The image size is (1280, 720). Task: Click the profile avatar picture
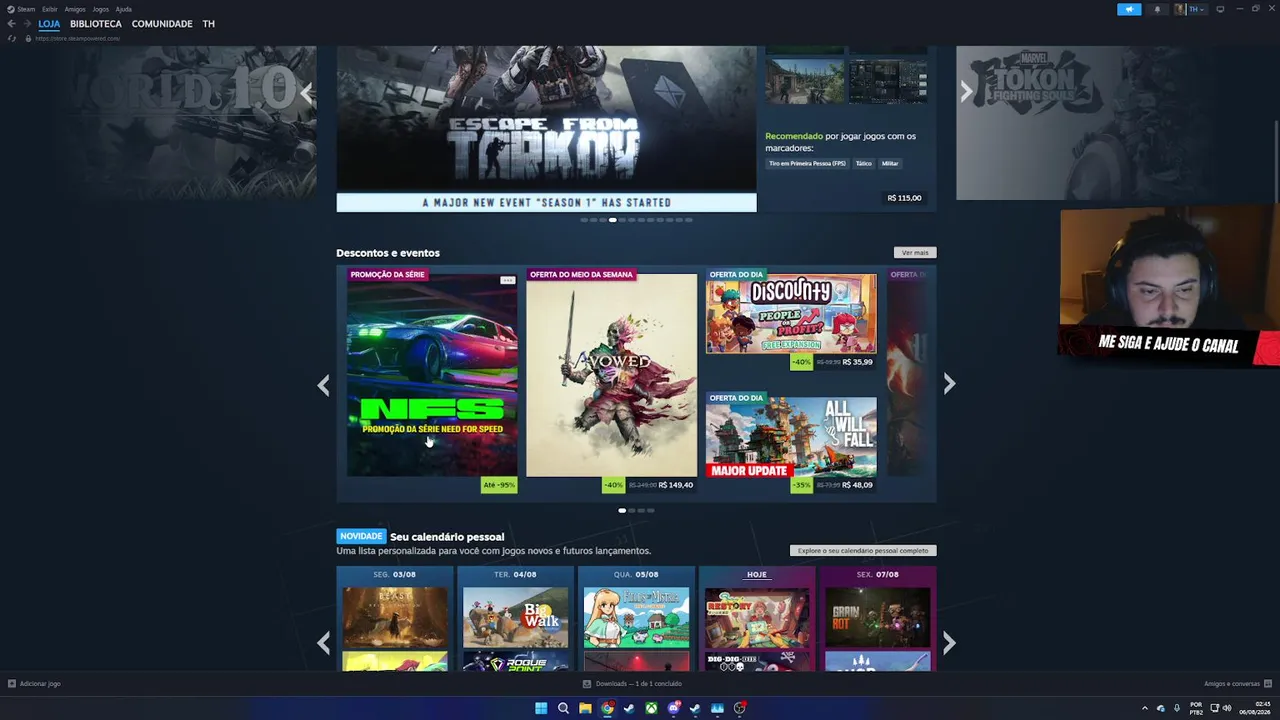point(1180,9)
